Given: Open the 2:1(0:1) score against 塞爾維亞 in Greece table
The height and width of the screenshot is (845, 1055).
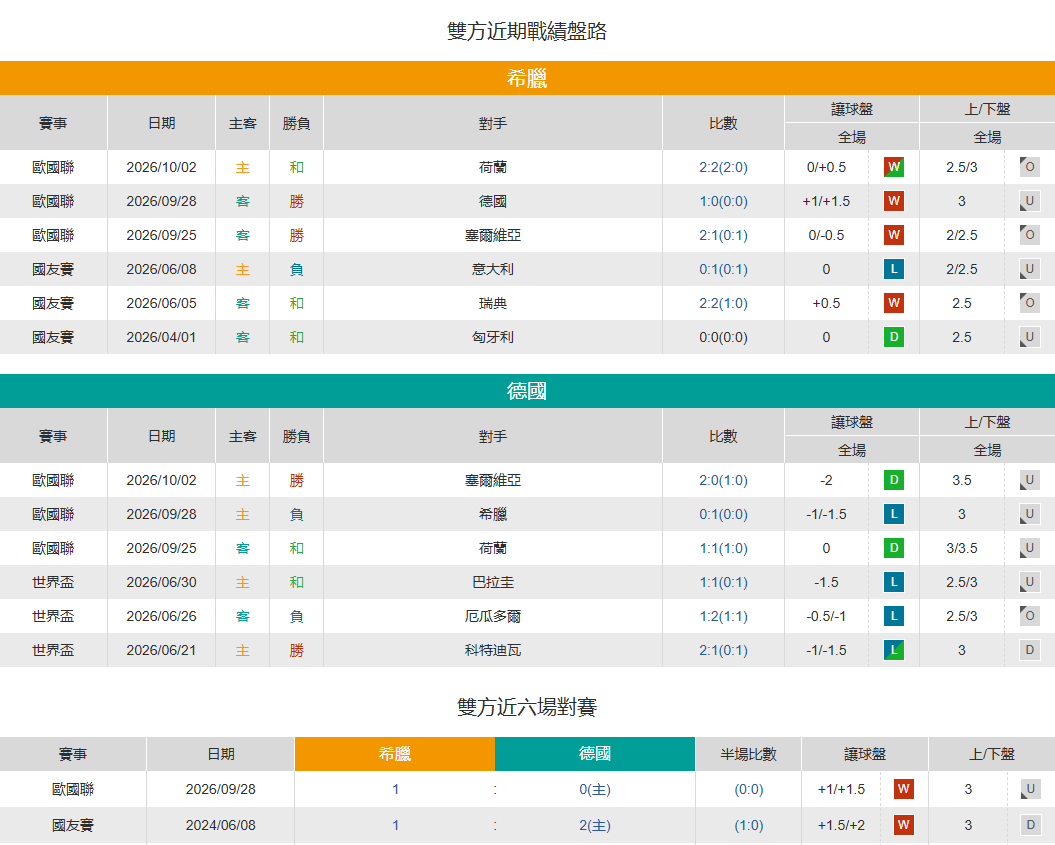Looking at the screenshot, I should [723, 235].
